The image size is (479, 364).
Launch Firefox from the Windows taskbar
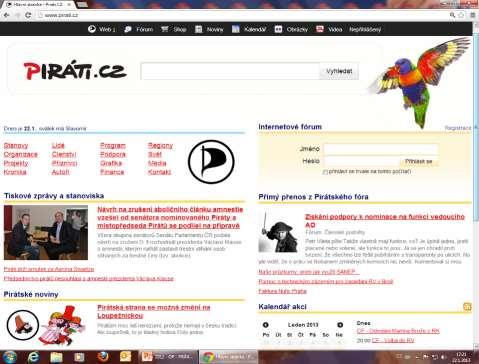point(103,357)
